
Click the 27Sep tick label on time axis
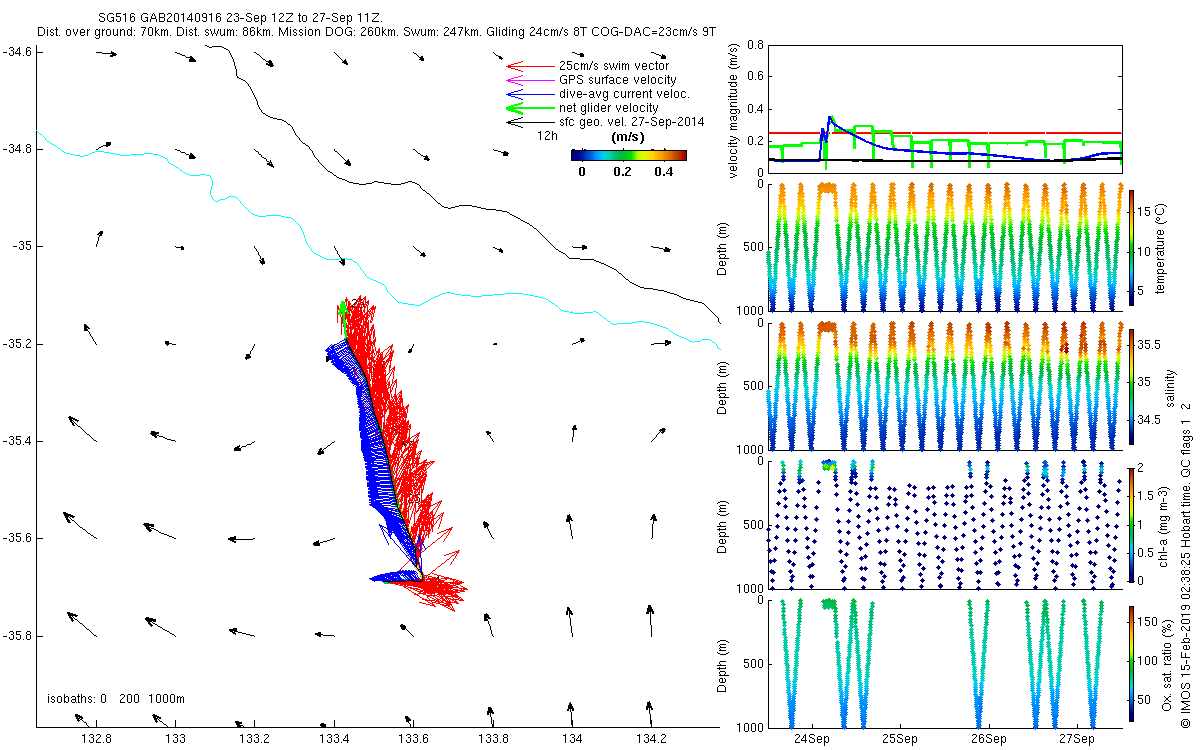tap(1076, 739)
